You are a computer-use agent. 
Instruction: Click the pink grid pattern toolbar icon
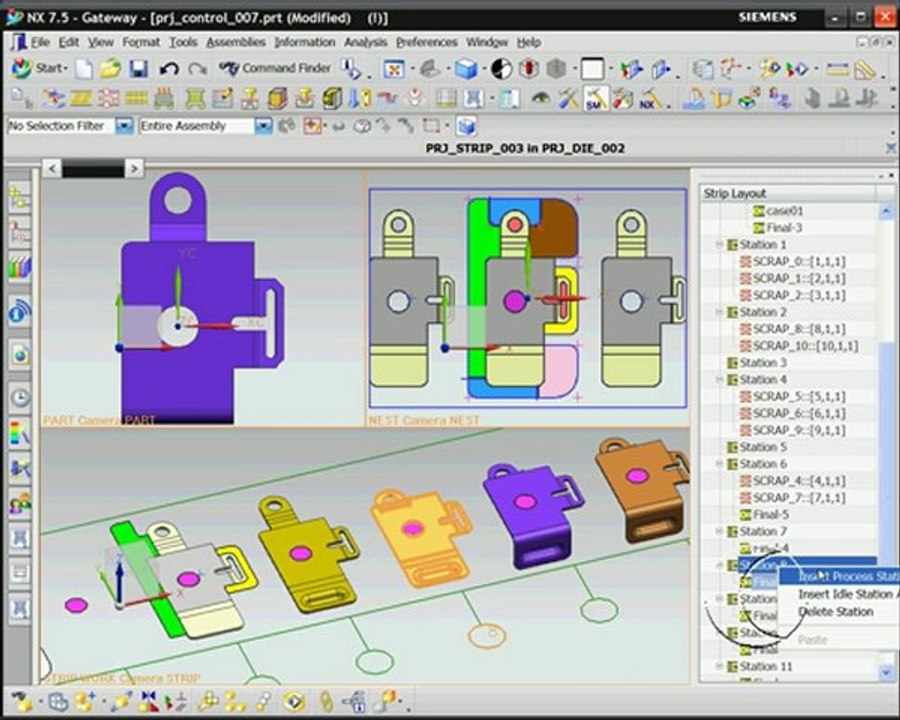108,99
